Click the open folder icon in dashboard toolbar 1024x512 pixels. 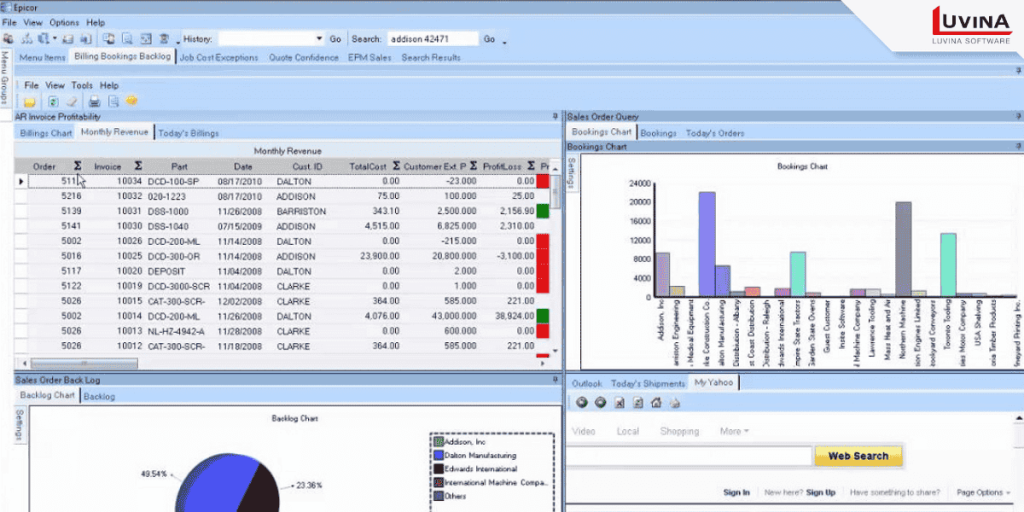29,101
